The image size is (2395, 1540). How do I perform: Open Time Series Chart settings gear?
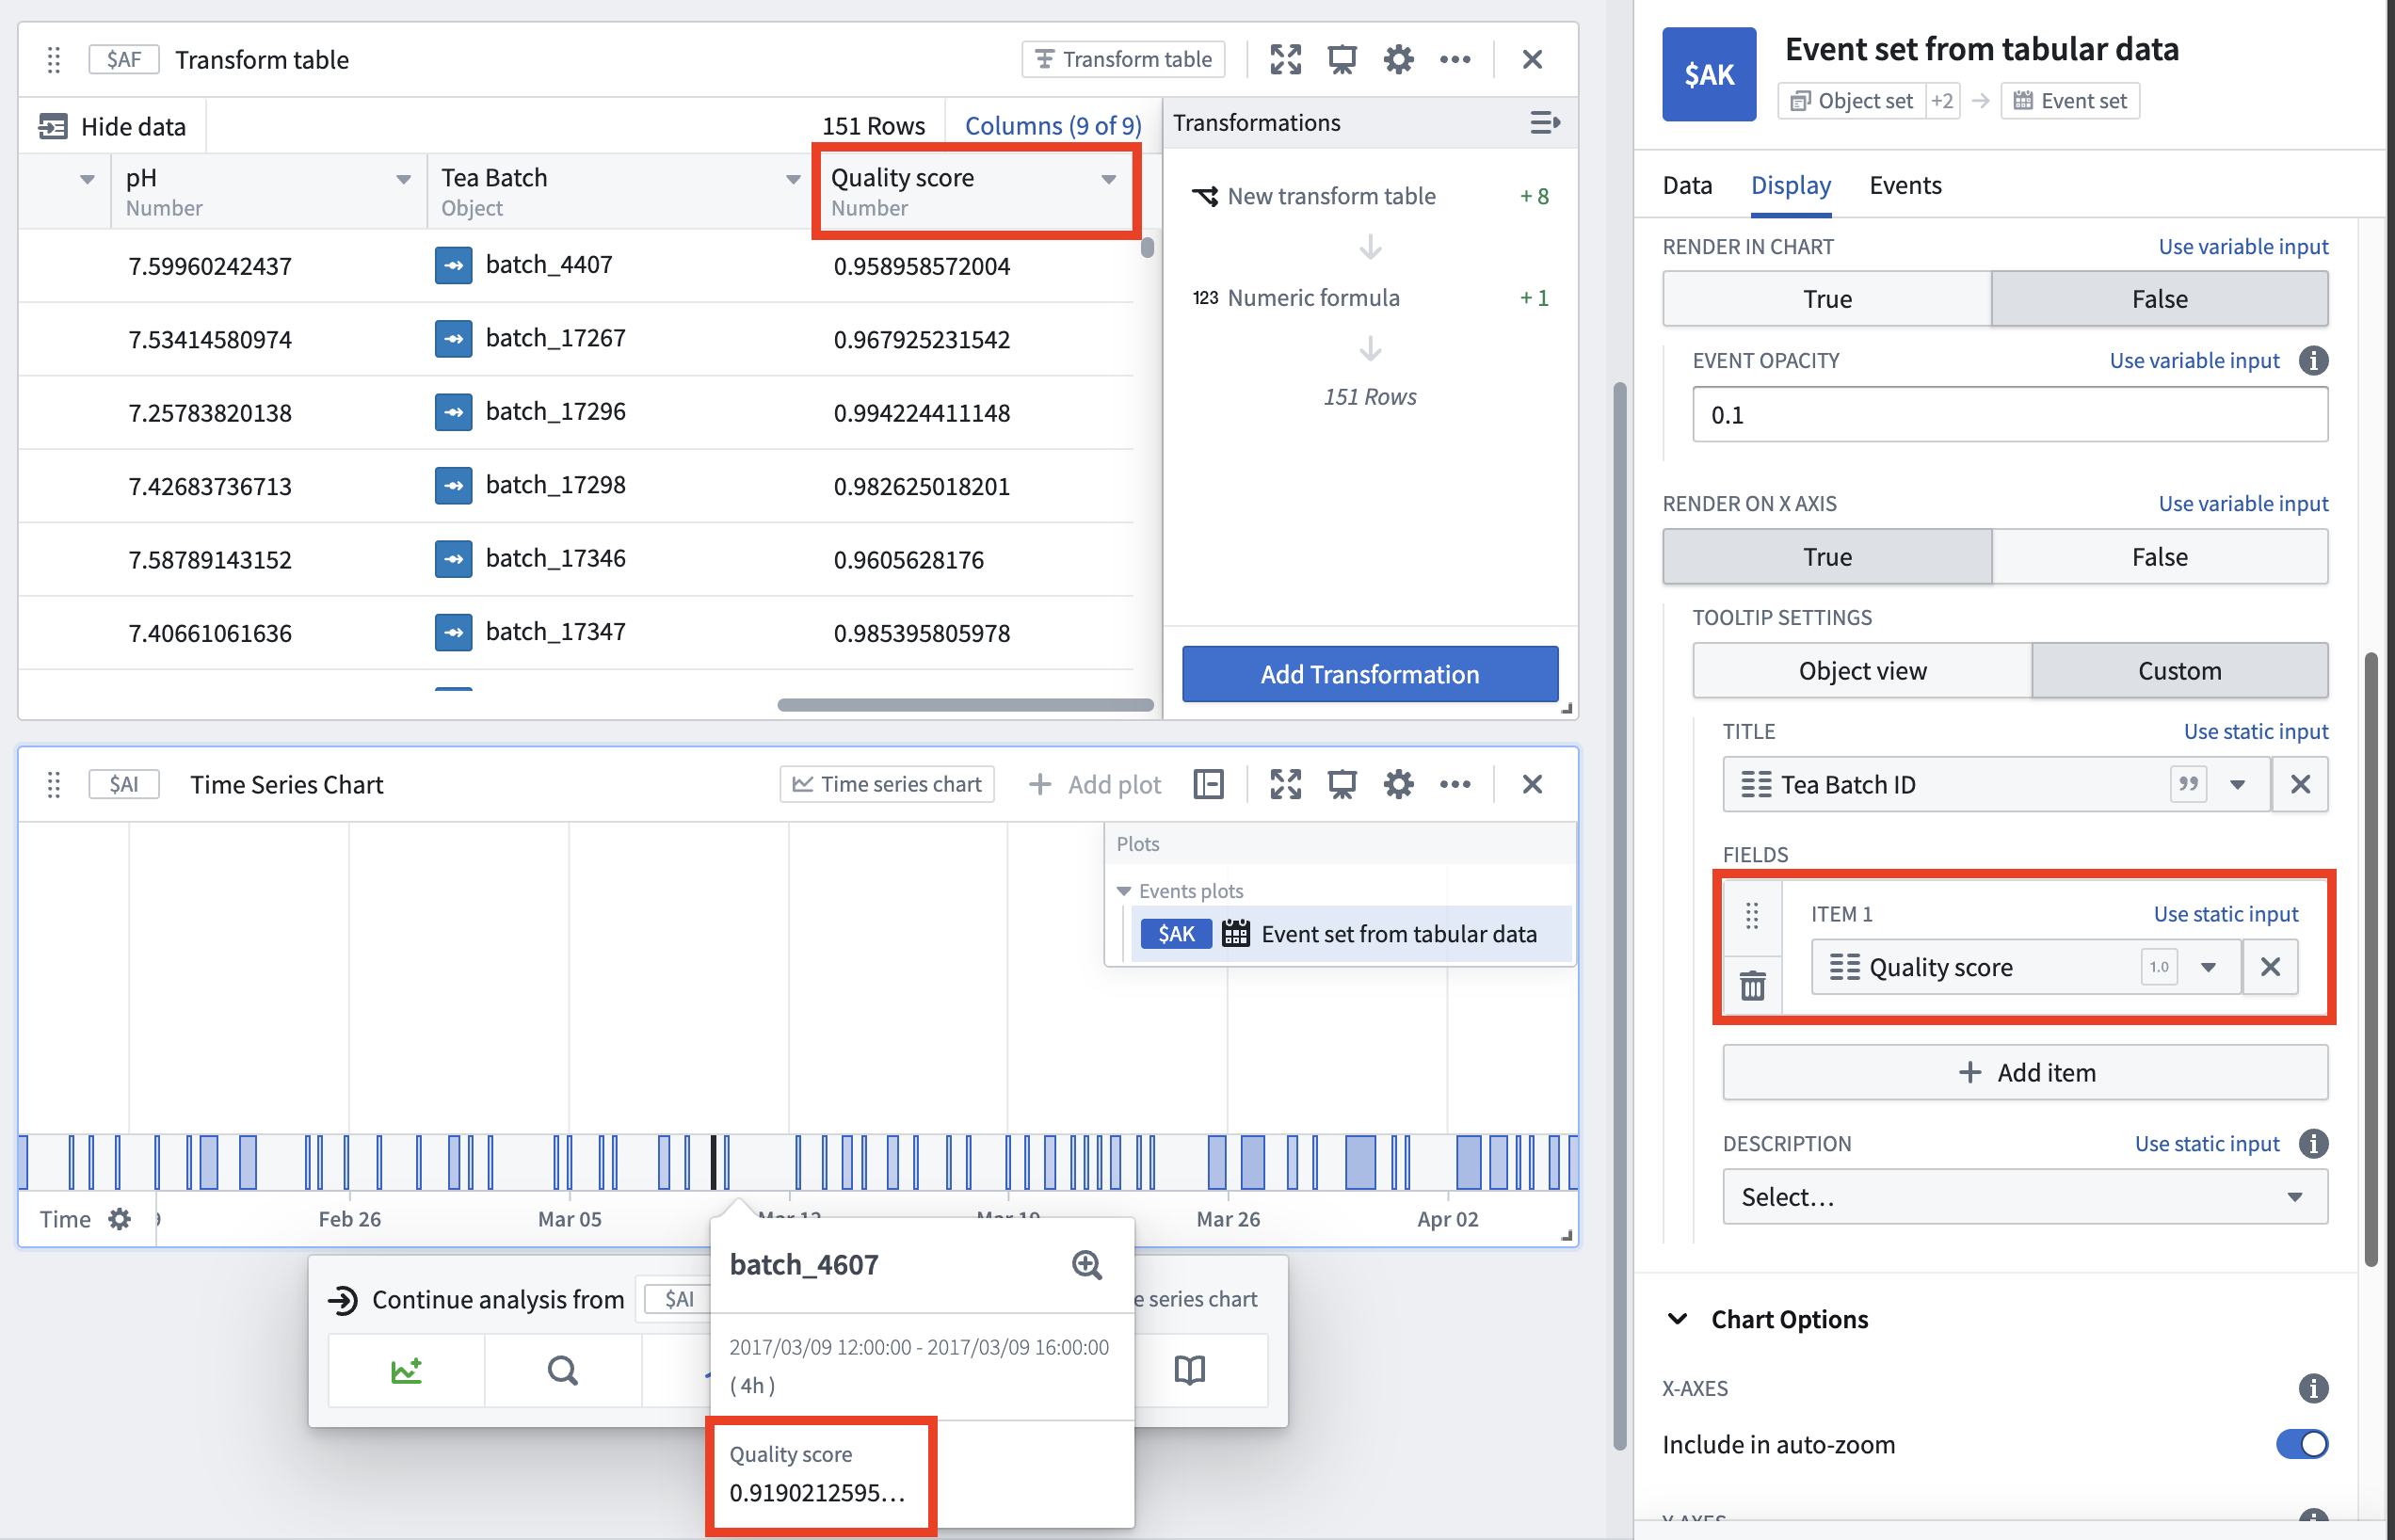(x=1398, y=785)
